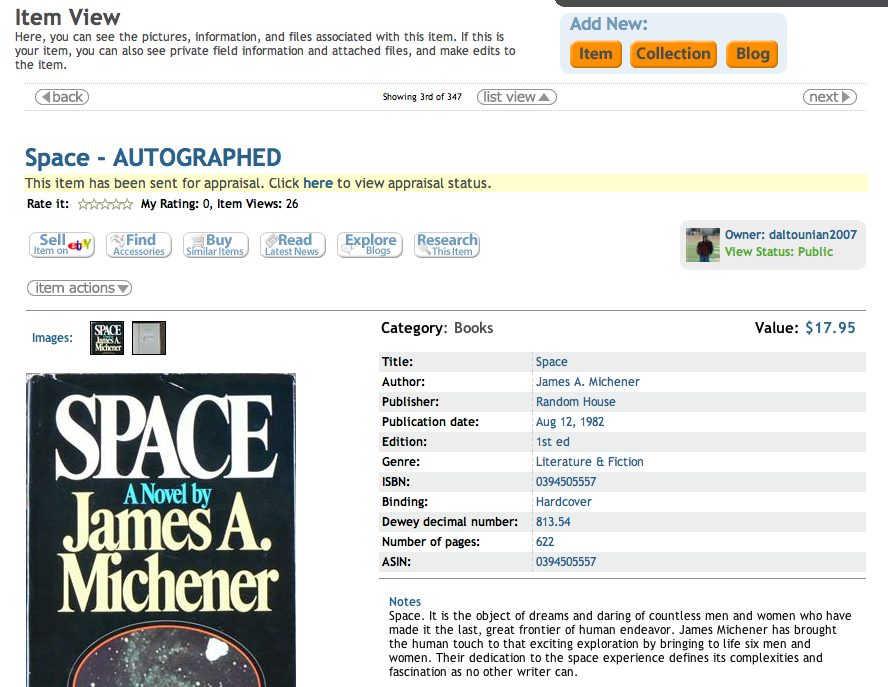This screenshot has height=687, width=888.
Task: Open the list view dropdown
Action: 516,97
